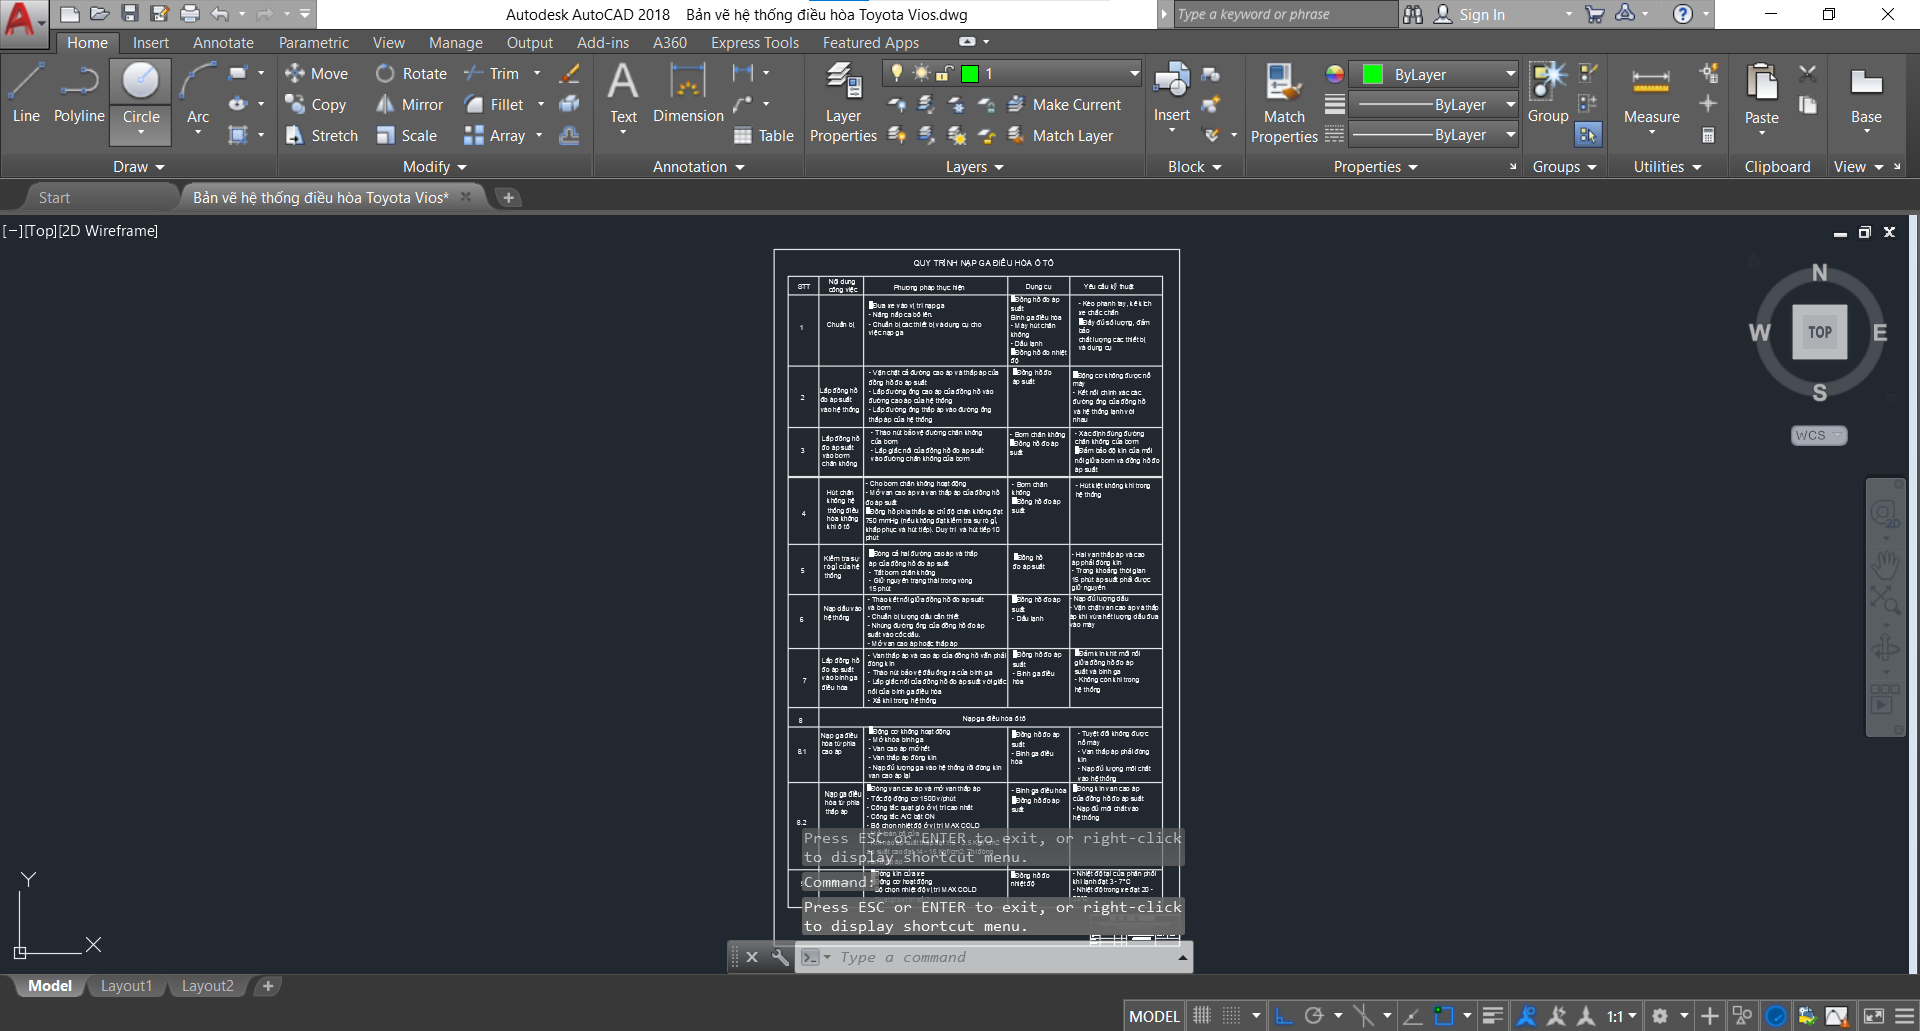1920x1031 pixels.
Task: Toggle lineweight display in status bar
Action: click(x=1493, y=1016)
